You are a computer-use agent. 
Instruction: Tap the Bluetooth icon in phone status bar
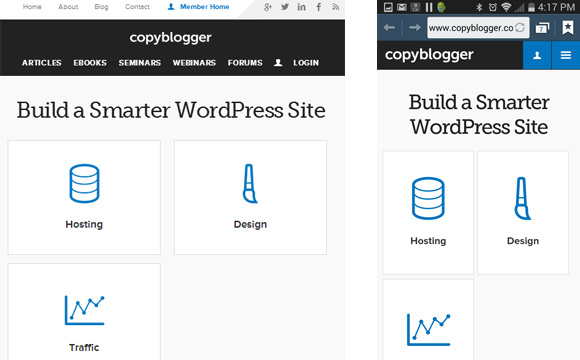point(479,7)
